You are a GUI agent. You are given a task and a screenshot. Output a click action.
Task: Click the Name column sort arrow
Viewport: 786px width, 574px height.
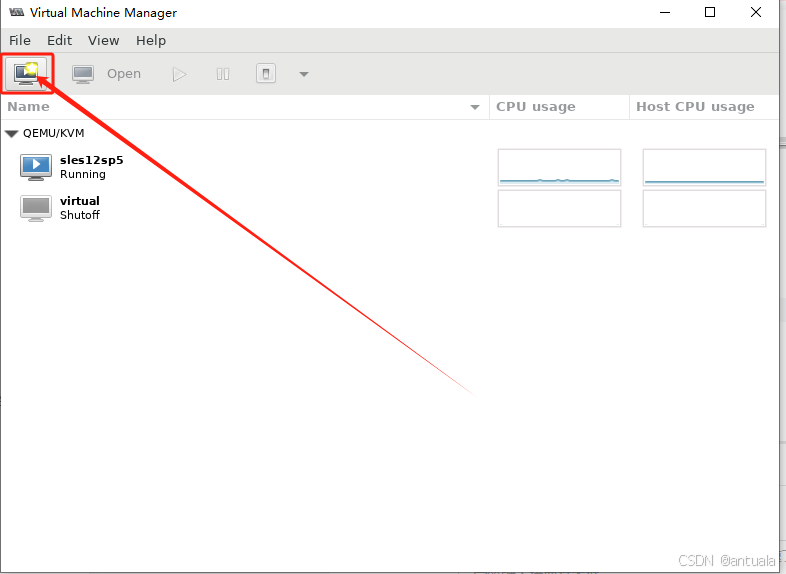(x=475, y=107)
